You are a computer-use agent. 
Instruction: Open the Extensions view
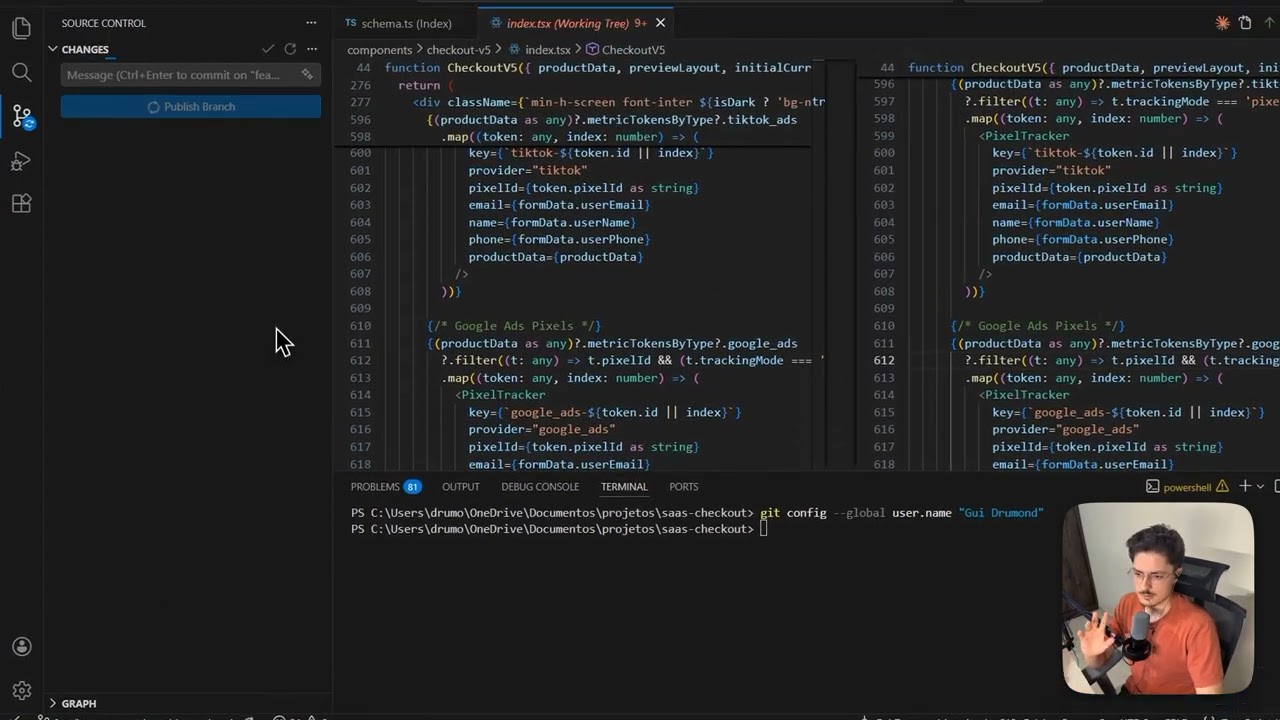point(21,204)
